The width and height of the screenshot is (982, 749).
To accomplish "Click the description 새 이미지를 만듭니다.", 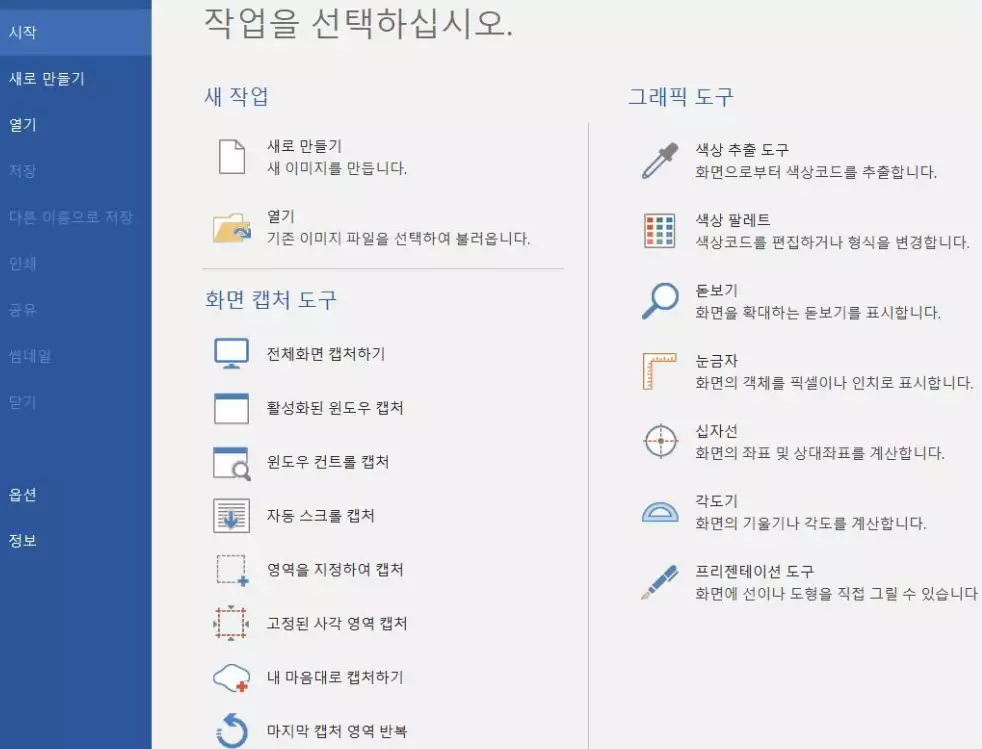I will (337, 168).
